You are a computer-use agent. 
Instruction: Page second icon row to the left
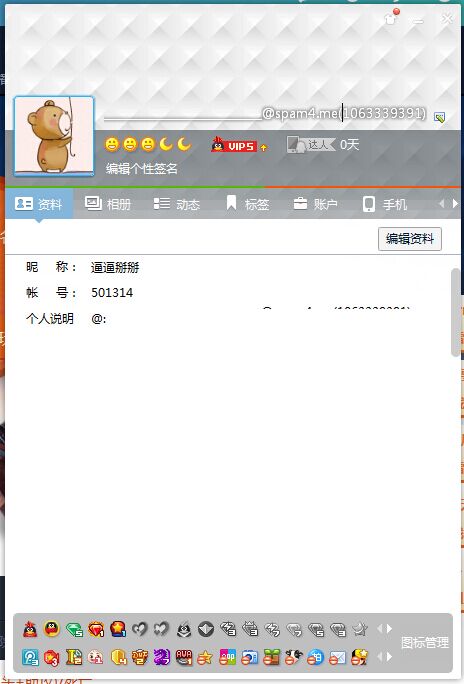point(379,657)
